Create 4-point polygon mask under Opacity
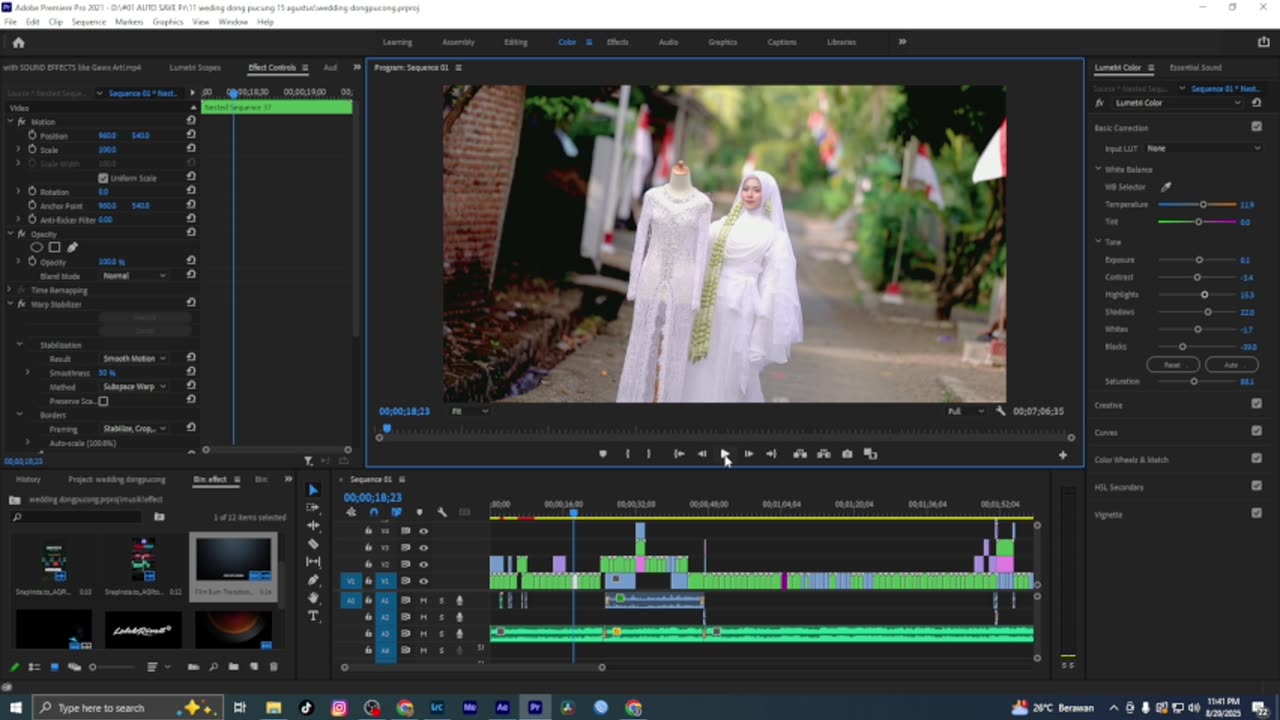The width and height of the screenshot is (1280, 720). (x=55, y=247)
